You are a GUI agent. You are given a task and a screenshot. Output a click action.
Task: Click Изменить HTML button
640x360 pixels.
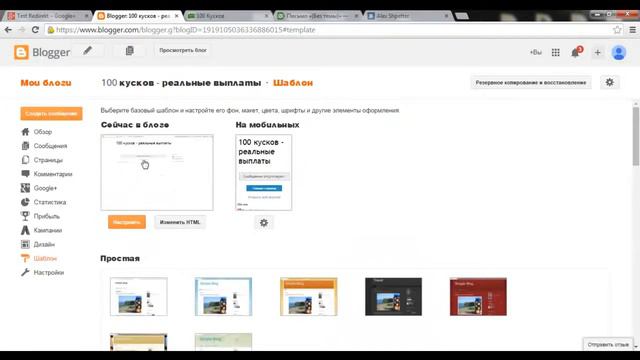180,222
